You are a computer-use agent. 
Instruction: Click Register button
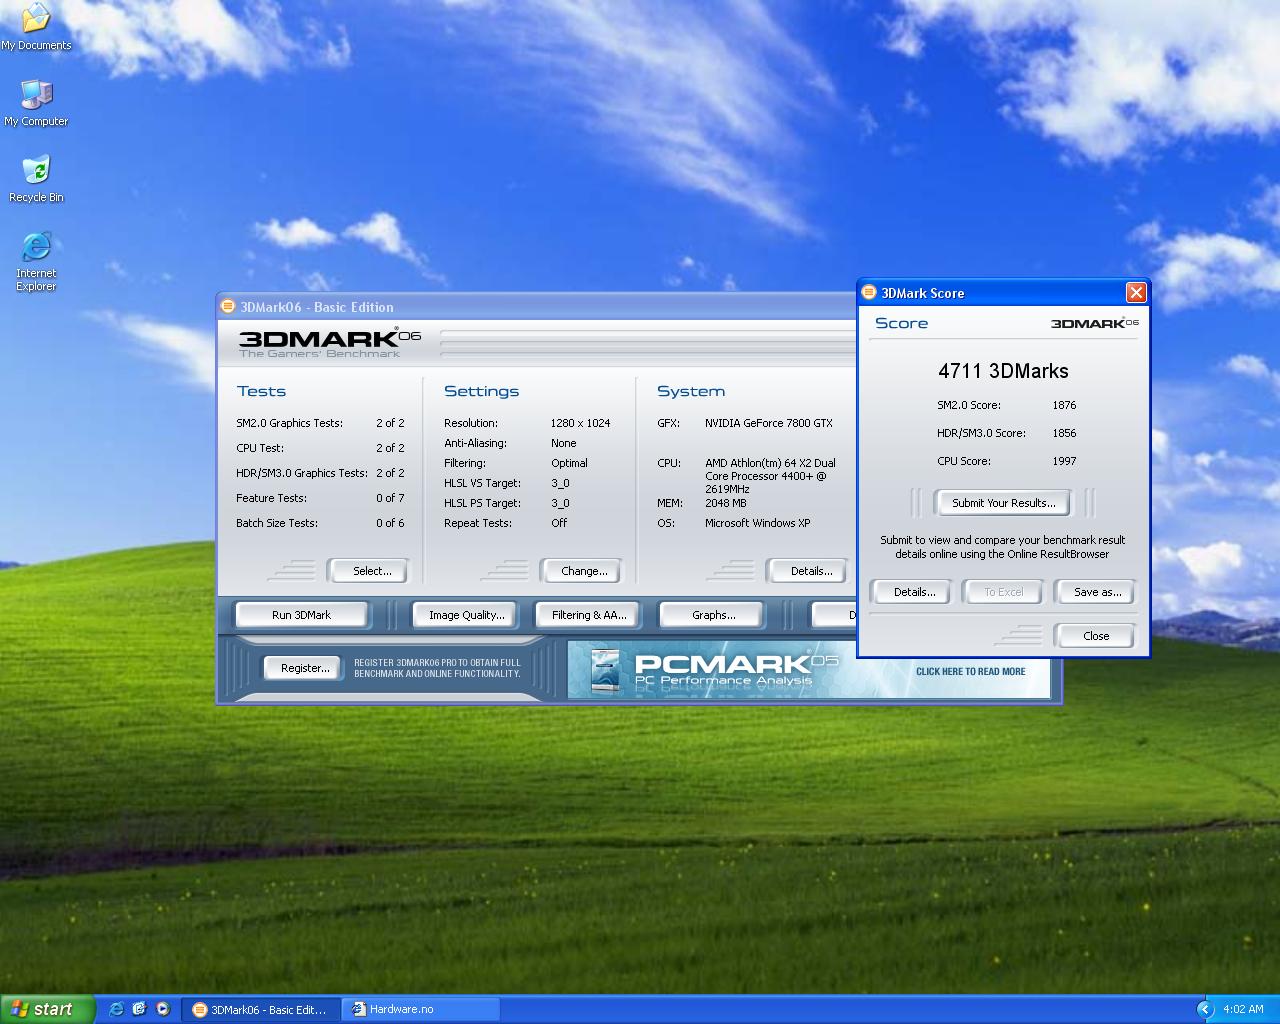click(305, 668)
